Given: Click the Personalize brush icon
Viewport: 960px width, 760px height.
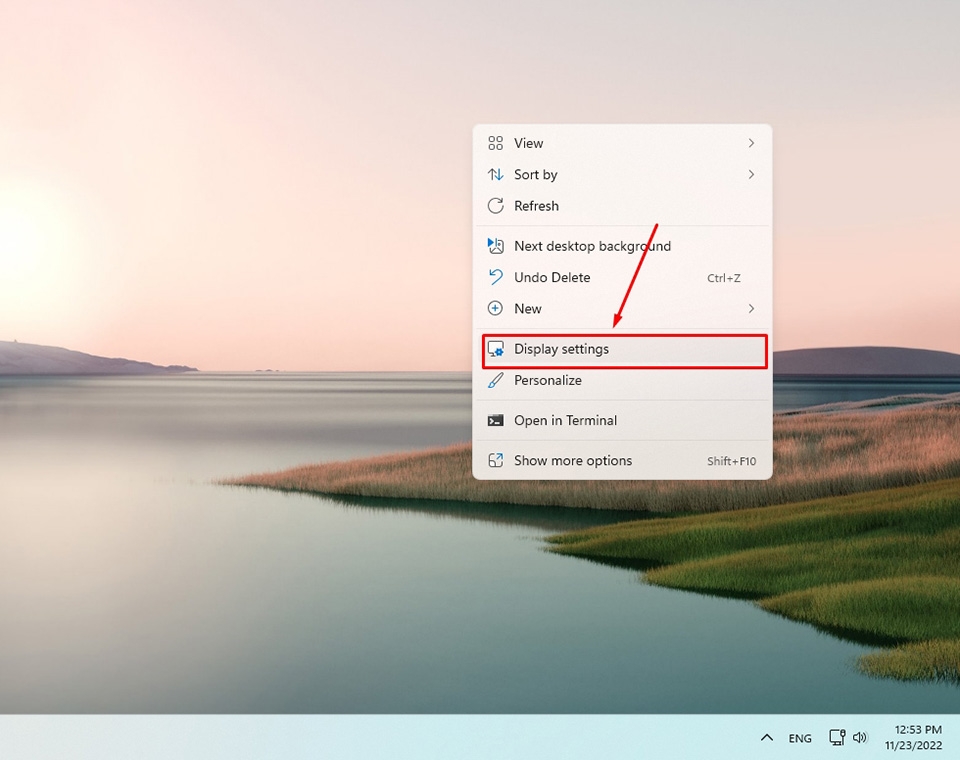Looking at the screenshot, I should click(496, 380).
